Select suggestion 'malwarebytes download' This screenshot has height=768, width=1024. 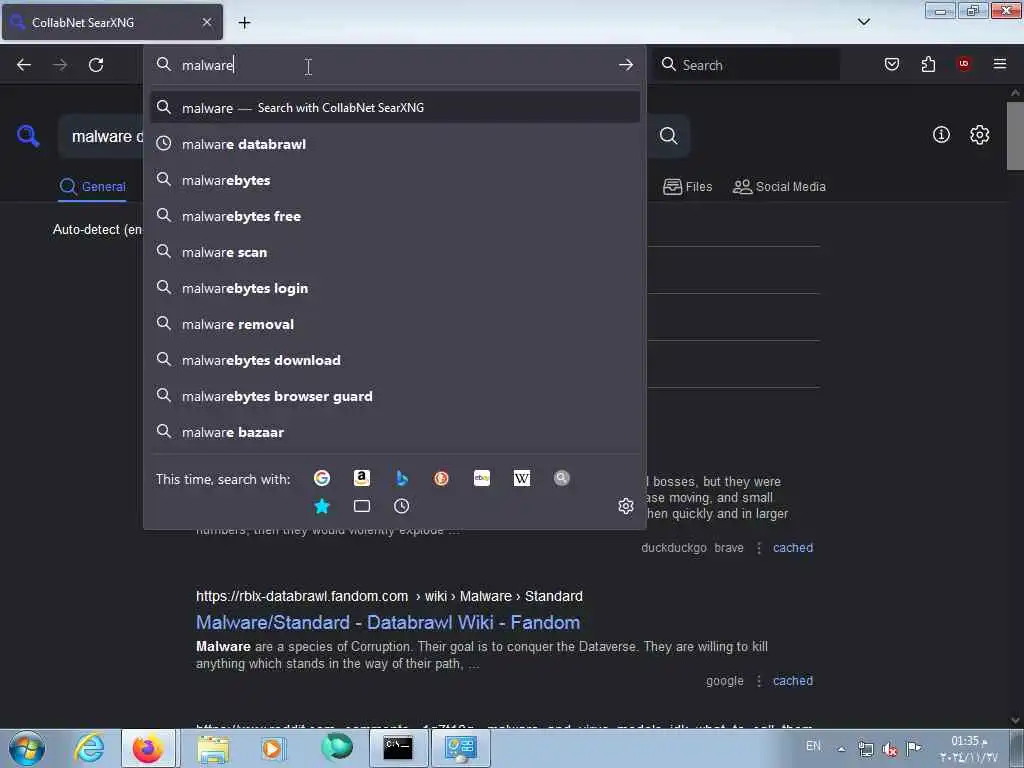(x=395, y=360)
